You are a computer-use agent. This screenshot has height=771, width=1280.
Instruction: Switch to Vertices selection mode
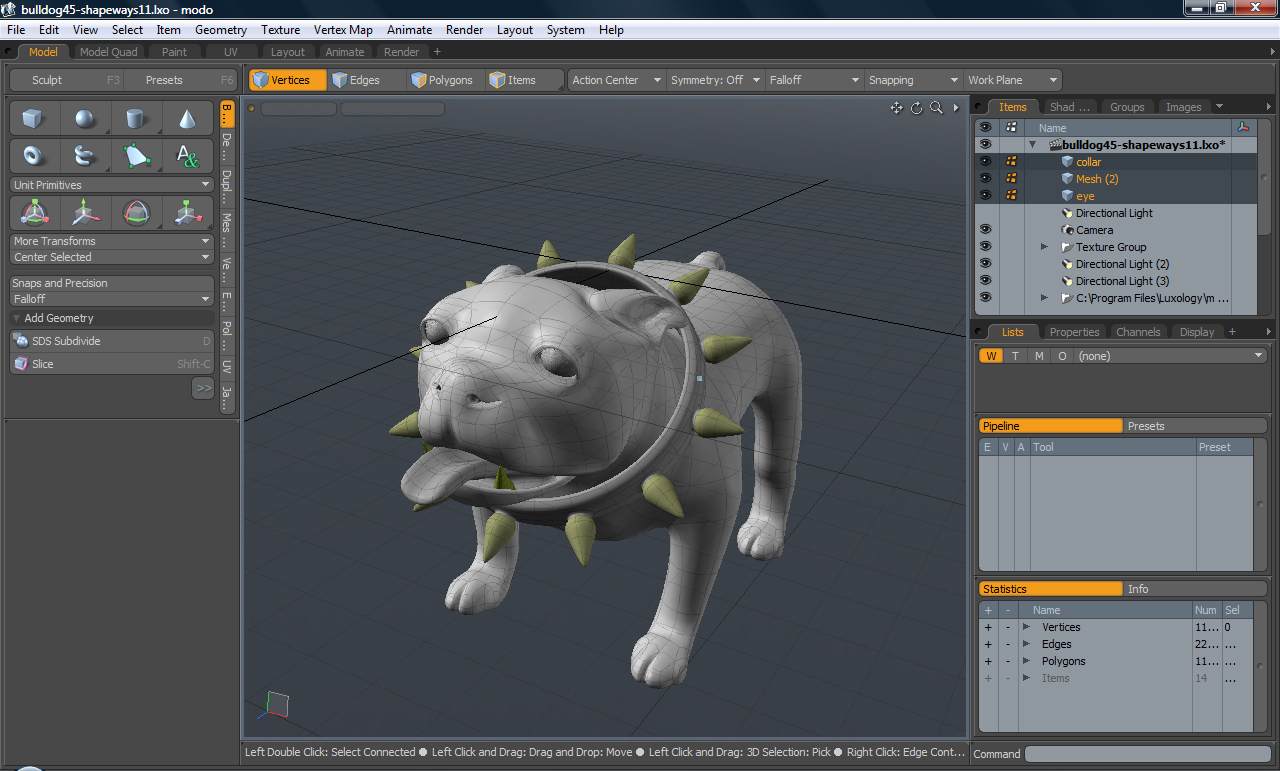coord(288,80)
